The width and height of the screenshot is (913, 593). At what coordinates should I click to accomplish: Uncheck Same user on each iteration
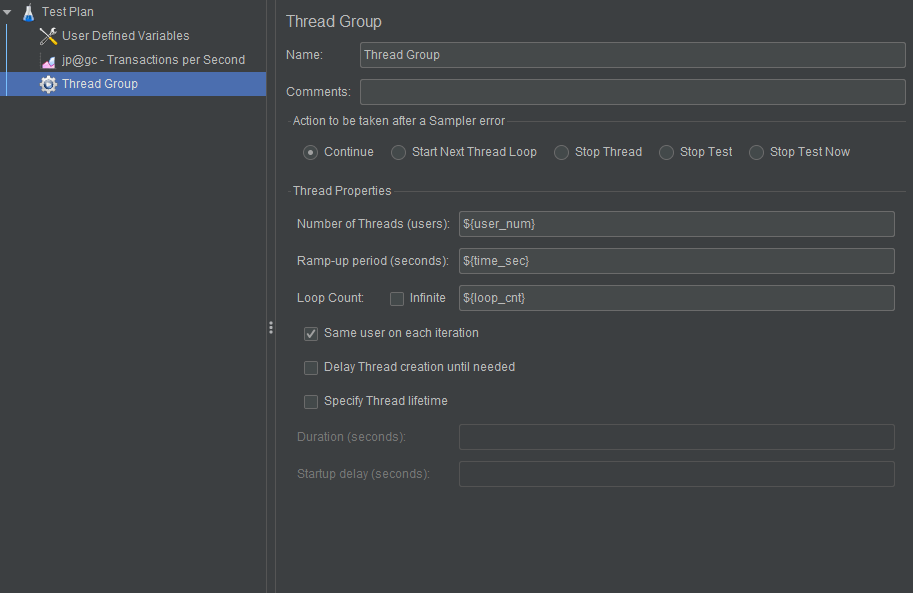311,334
